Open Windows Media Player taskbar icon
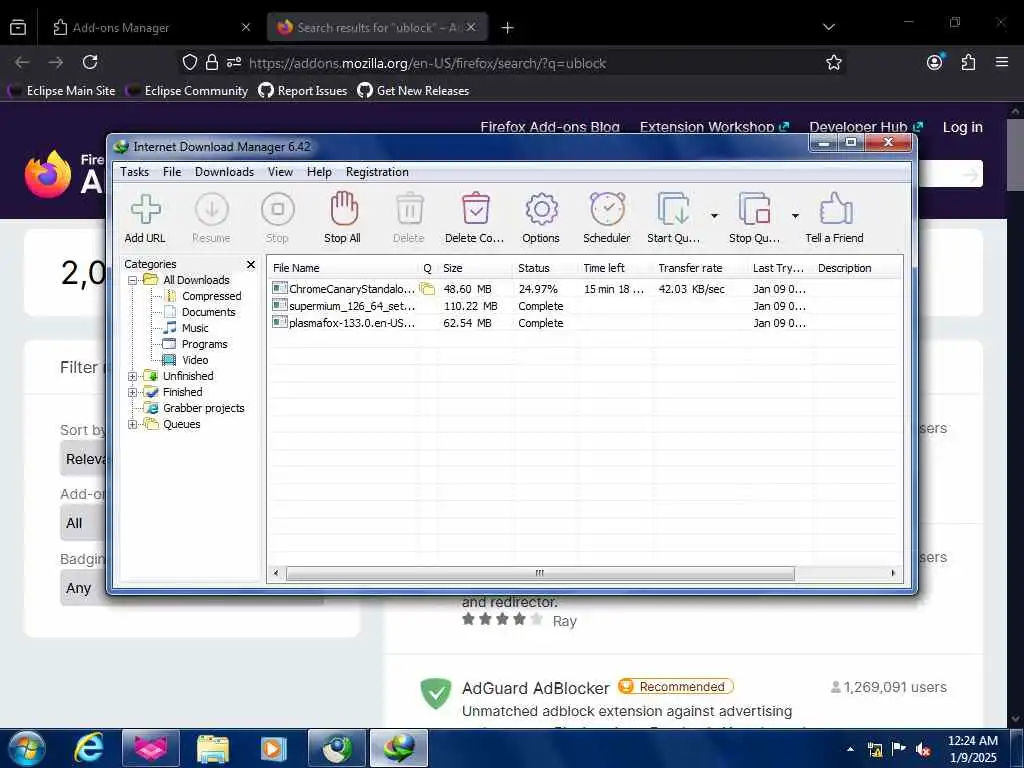The image size is (1024, 768). pyautogui.click(x=274, y=749)
